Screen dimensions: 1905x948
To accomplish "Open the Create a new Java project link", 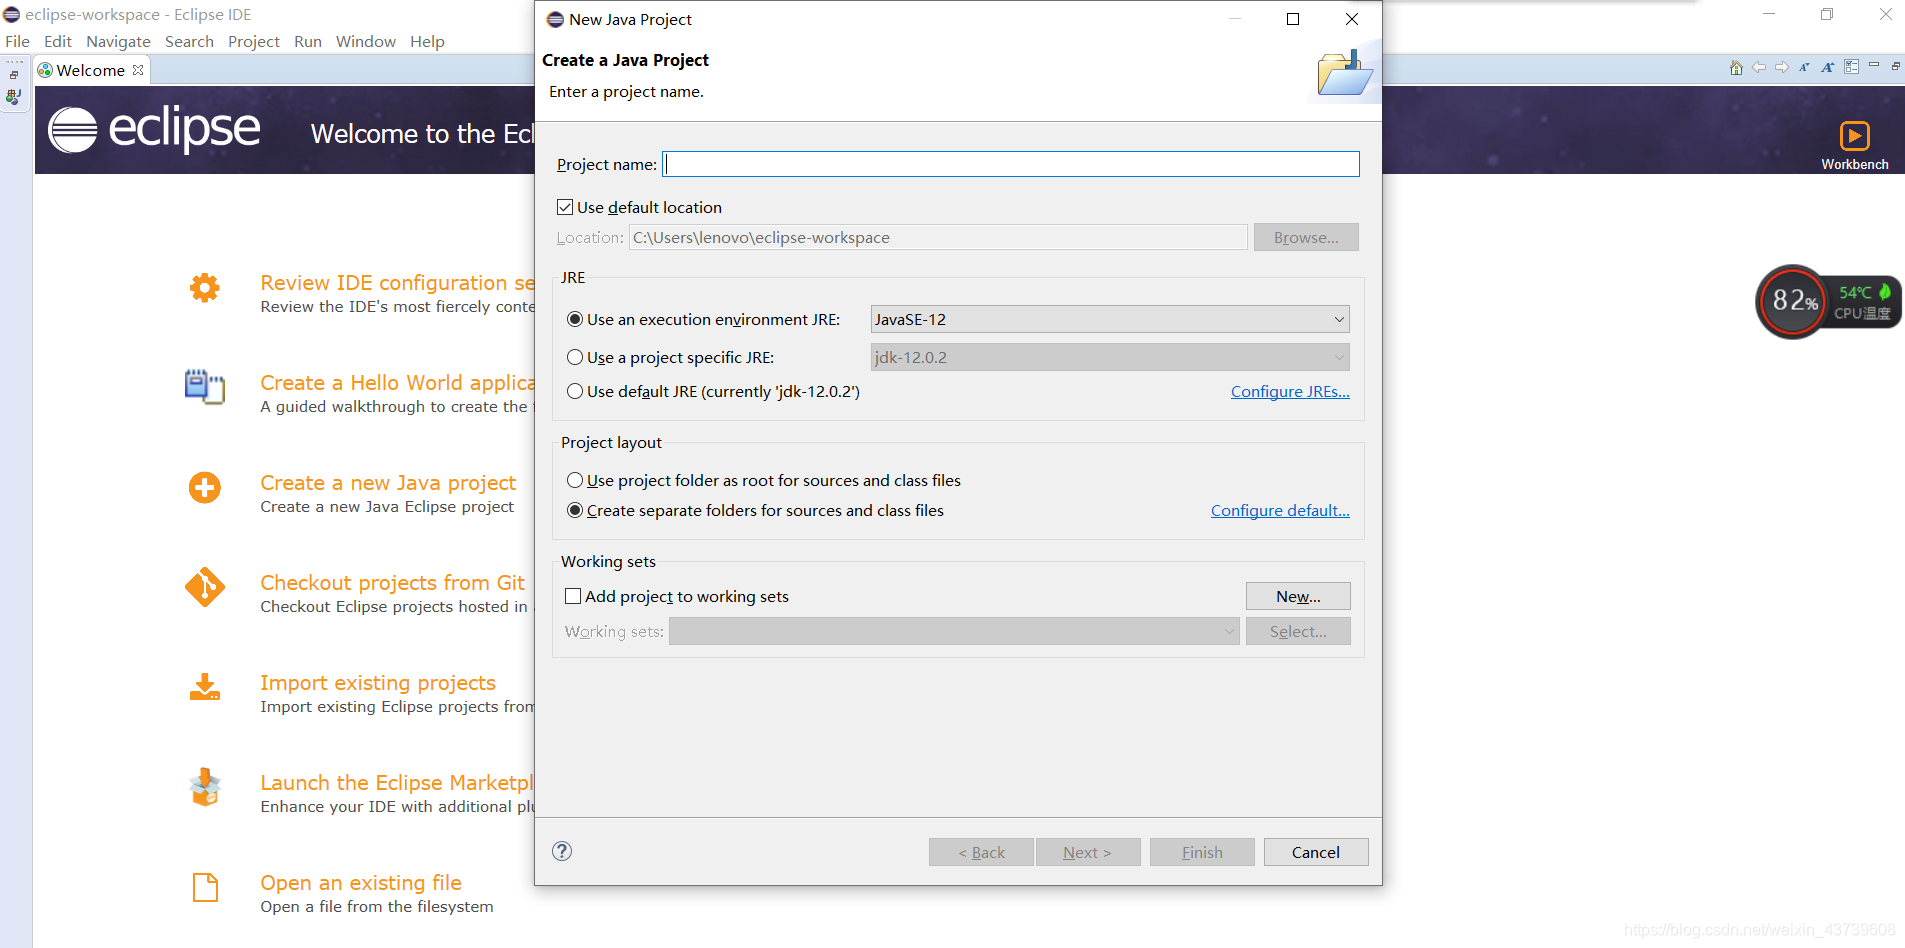I will click(x=388, y=483).
